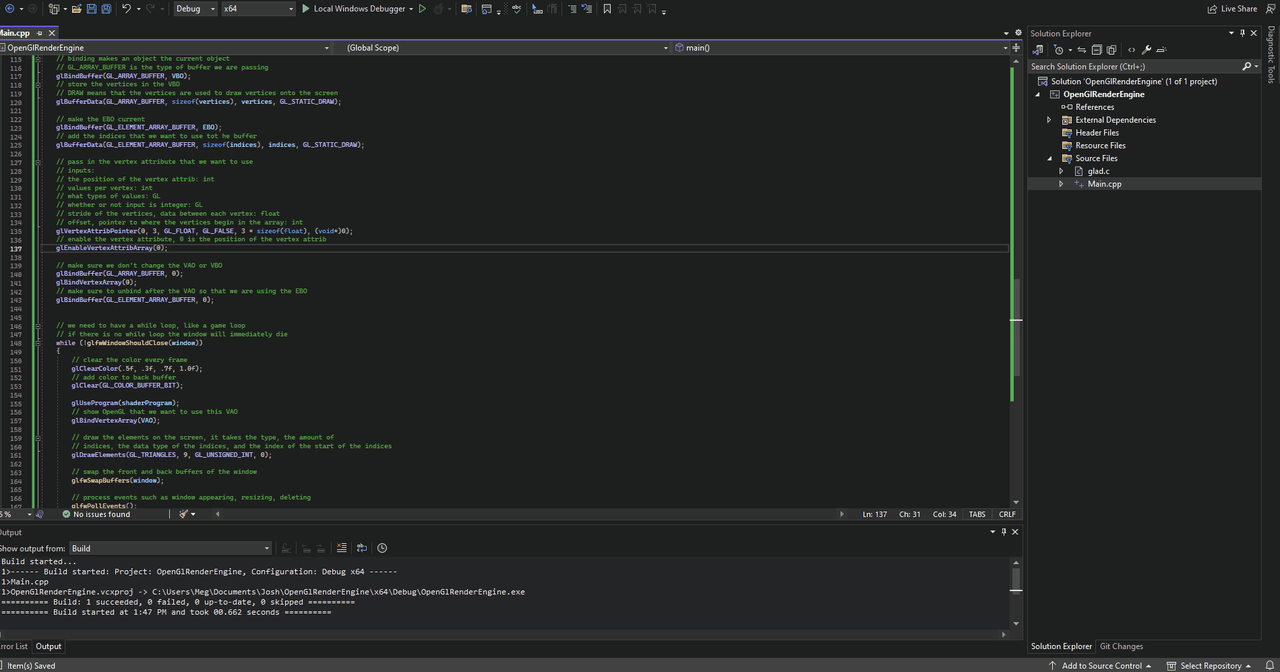Select the References item in Solution Explorer
1280x672 pixels.
click(1094, 107)
